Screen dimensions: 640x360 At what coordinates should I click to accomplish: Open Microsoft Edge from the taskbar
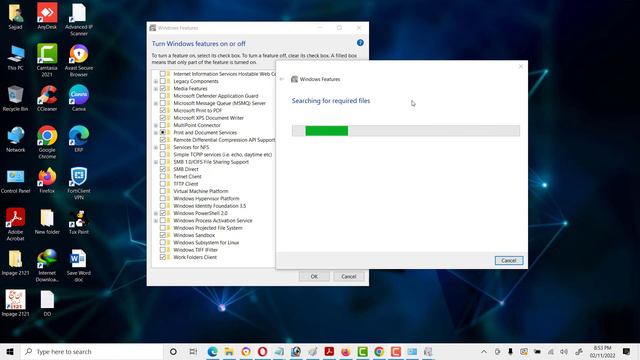pyautogui.click(x=212, y=351)
